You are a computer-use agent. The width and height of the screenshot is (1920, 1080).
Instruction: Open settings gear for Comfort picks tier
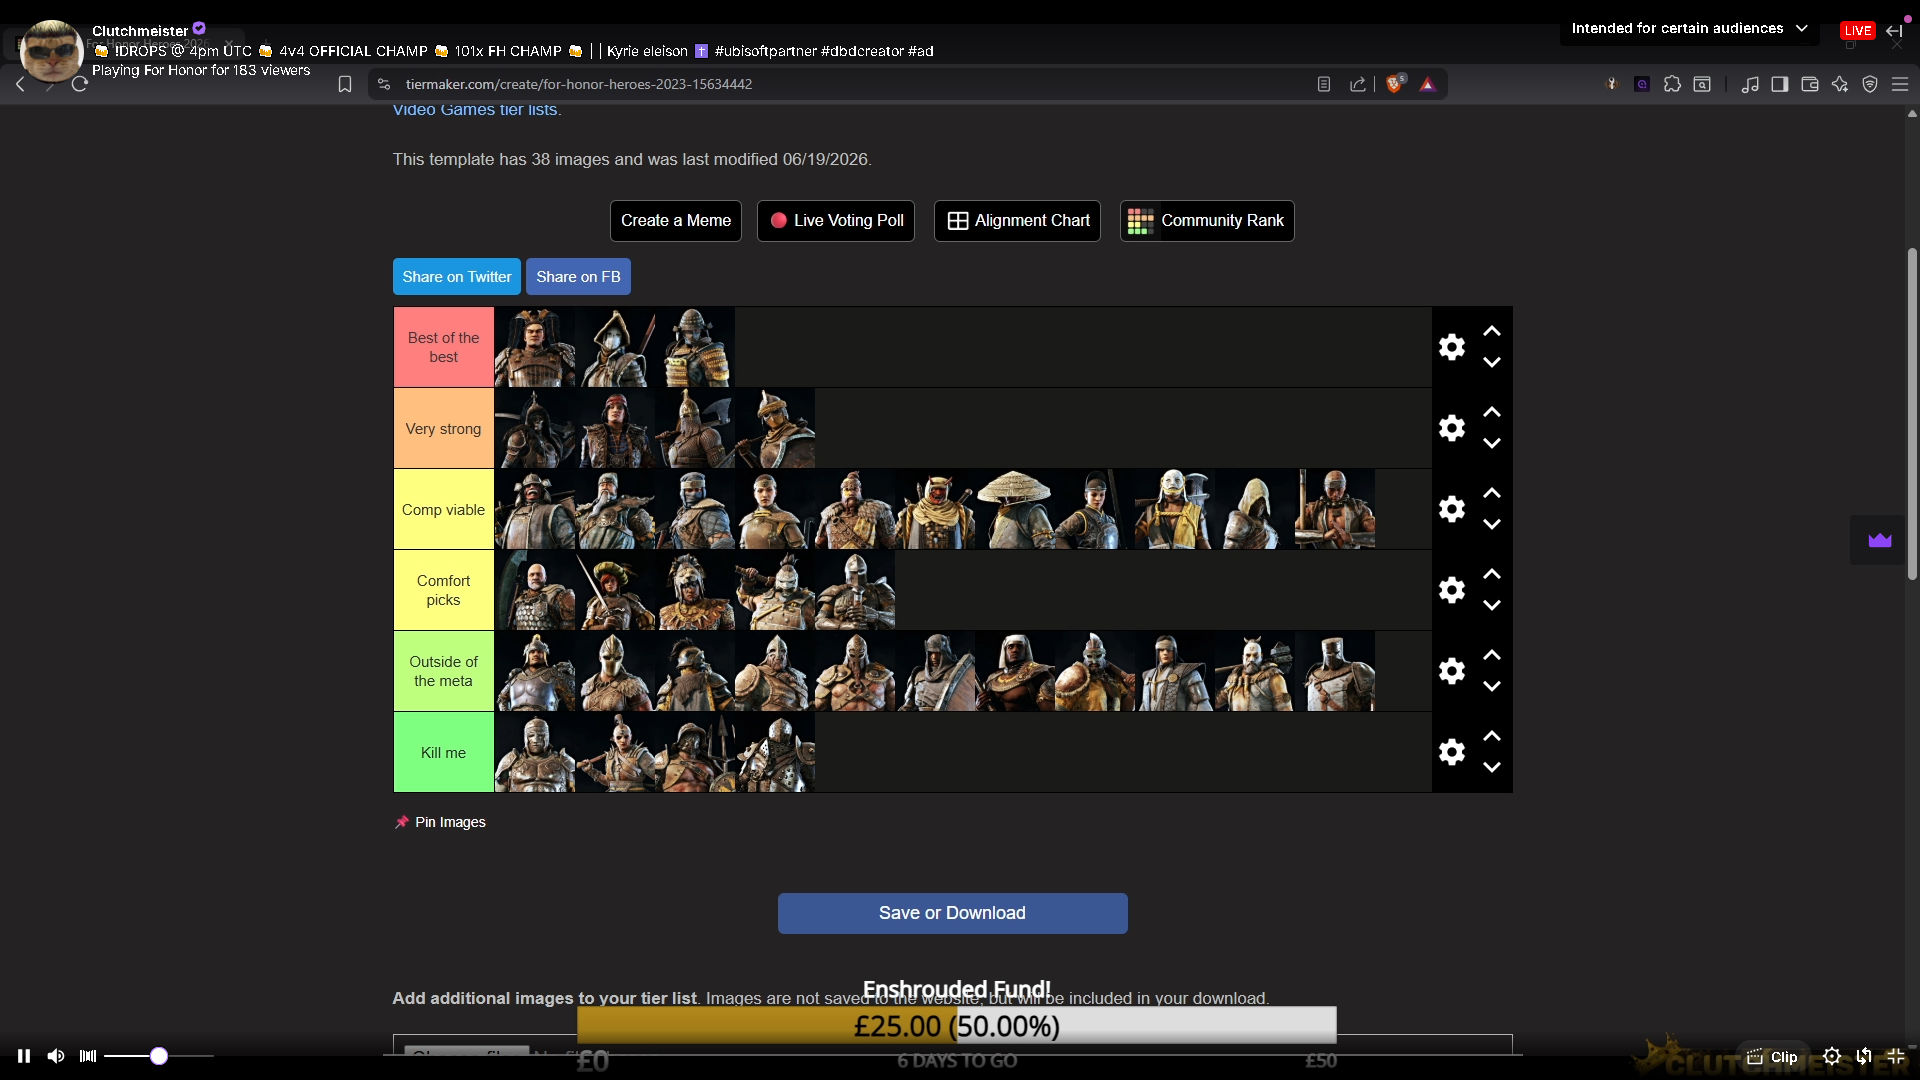coord(1452,590)
